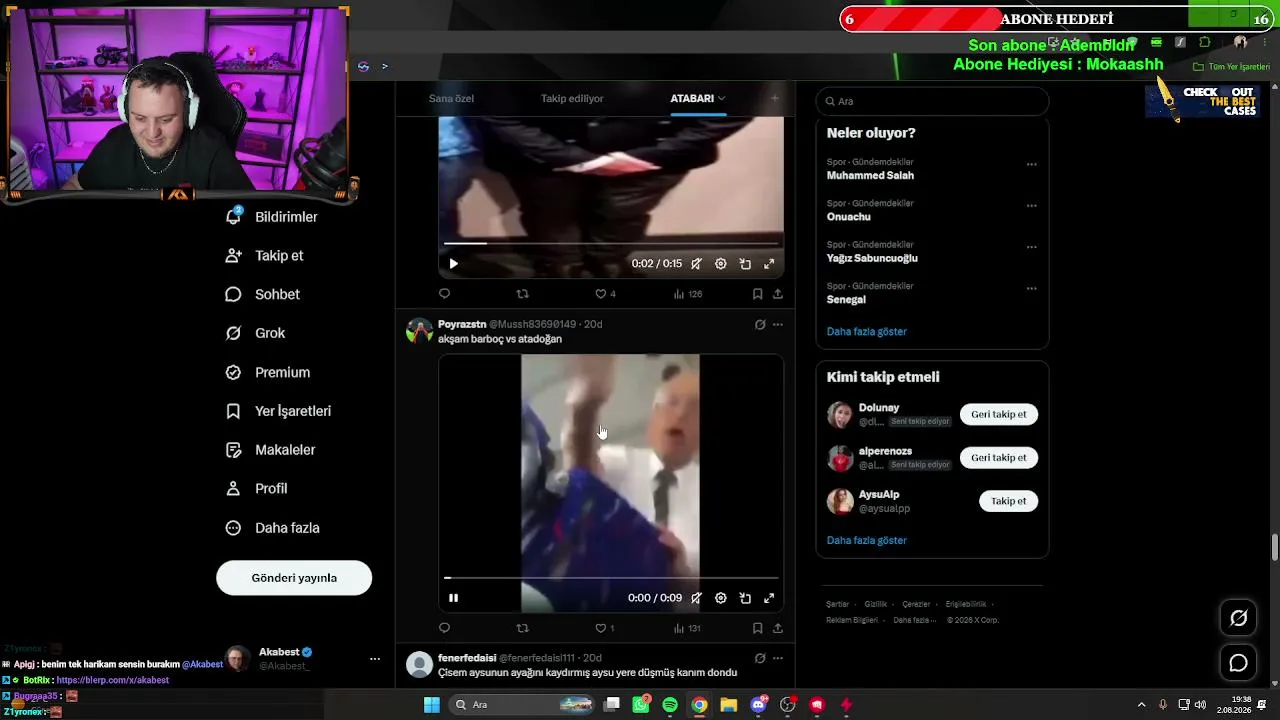Screen dimensions: 1280x720
Task: Open Sohbet chat in sidebar
Action: [x=262, y=295]
